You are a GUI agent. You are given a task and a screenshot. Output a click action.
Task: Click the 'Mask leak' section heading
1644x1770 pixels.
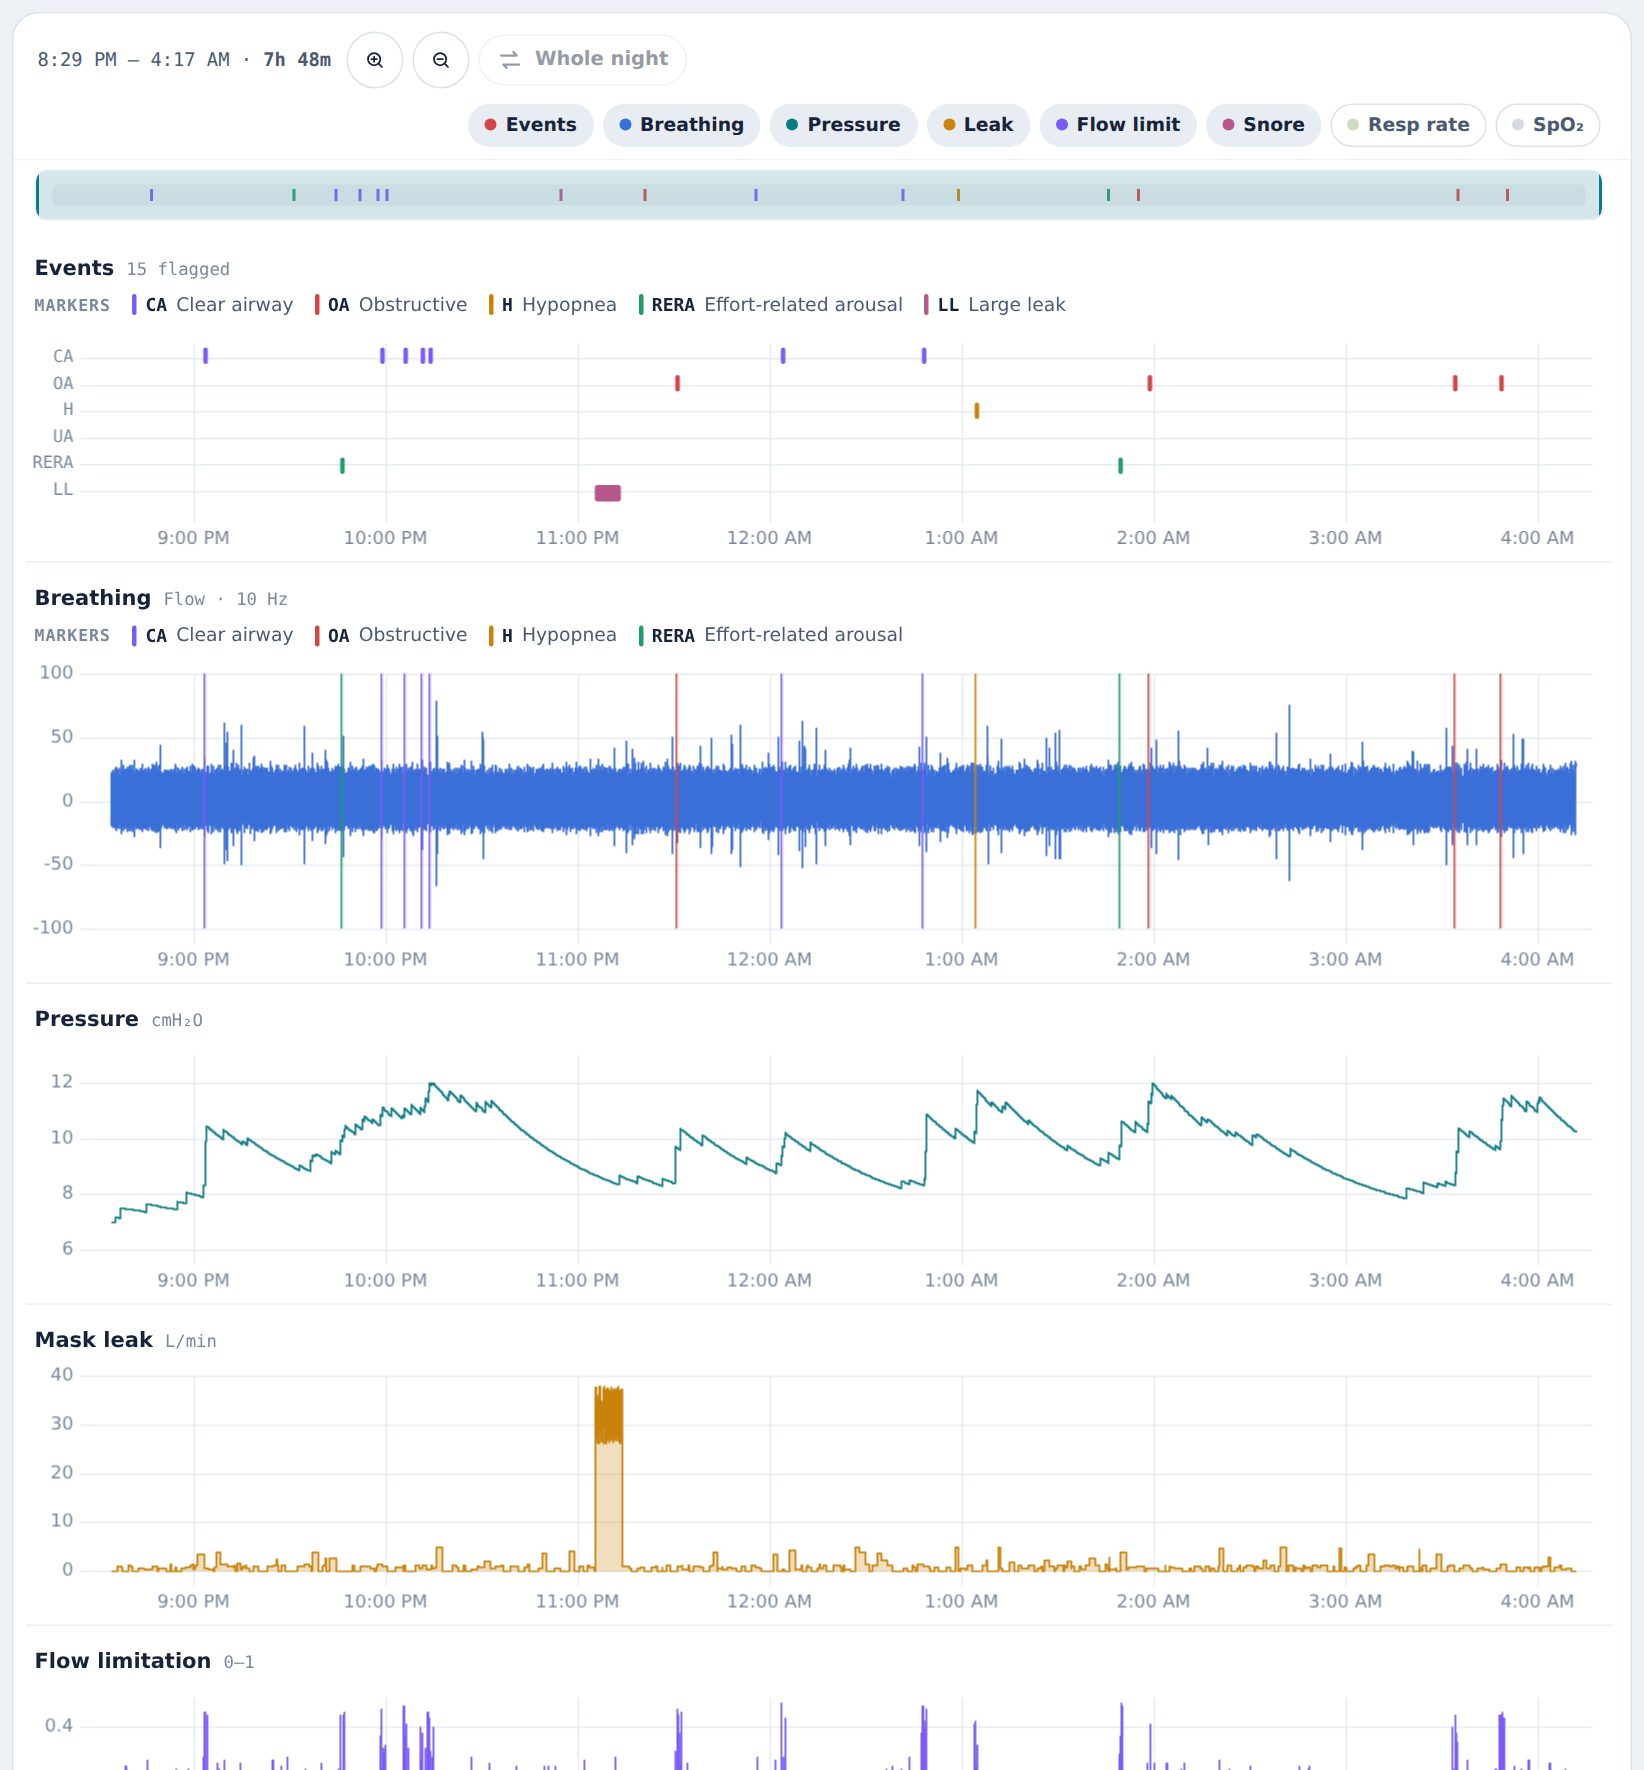pyautogui.click(x=94, y=1340)
